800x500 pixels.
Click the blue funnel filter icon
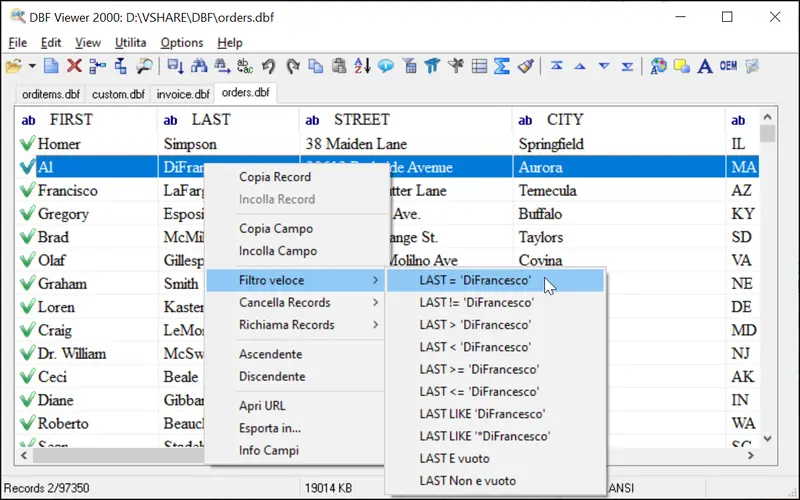coord(432,66)
